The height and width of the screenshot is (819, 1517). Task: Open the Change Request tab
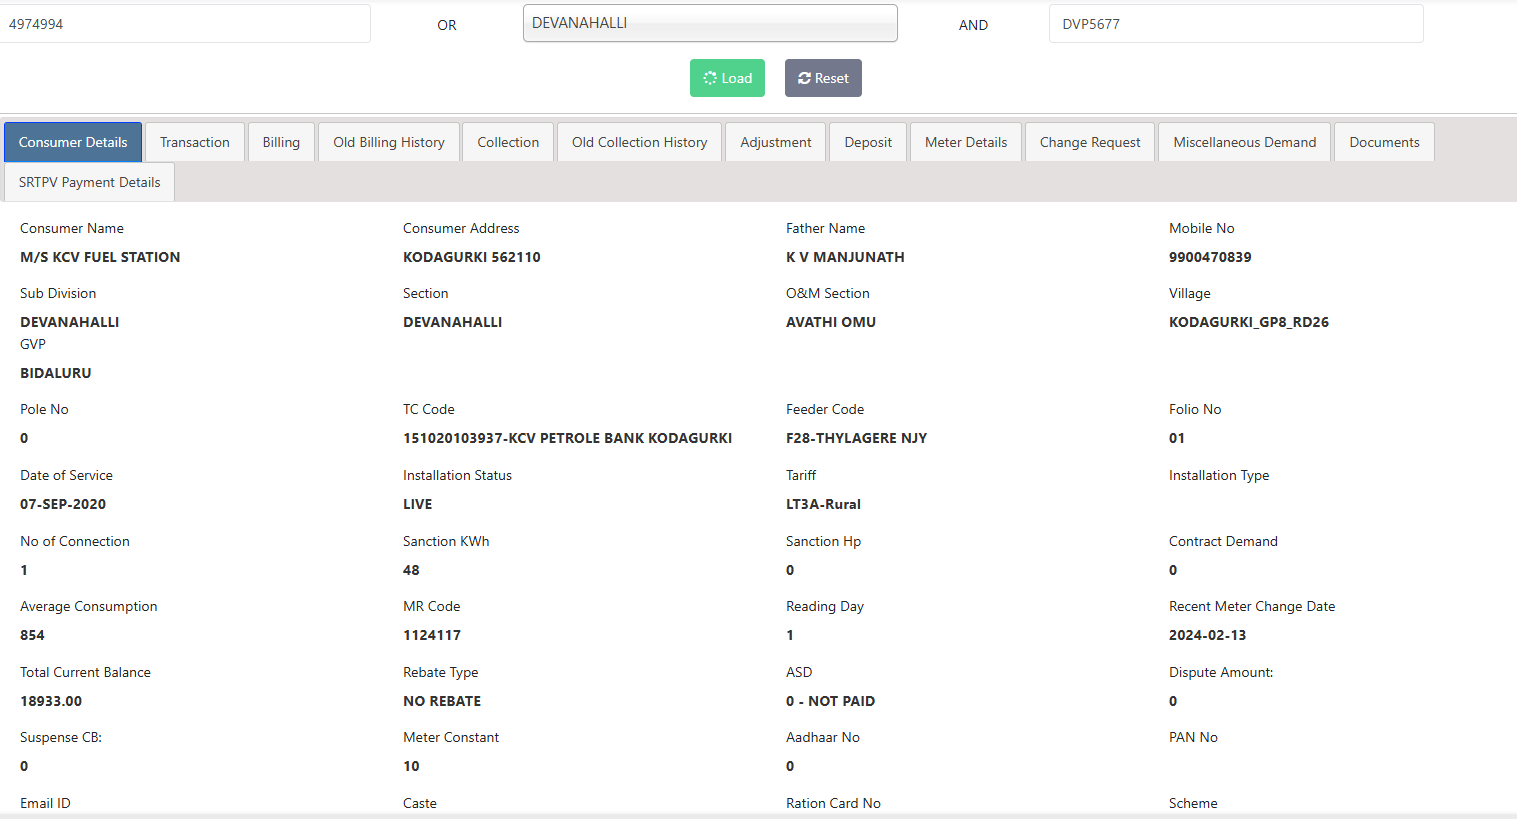click(x=1090, y=142)
